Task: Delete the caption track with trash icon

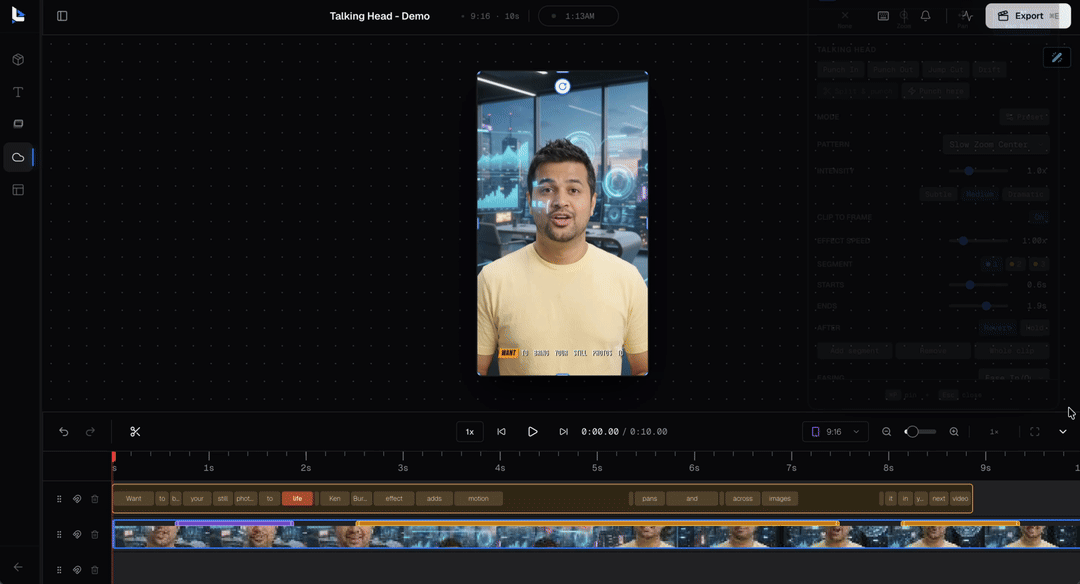Action: tap(95, 499)
